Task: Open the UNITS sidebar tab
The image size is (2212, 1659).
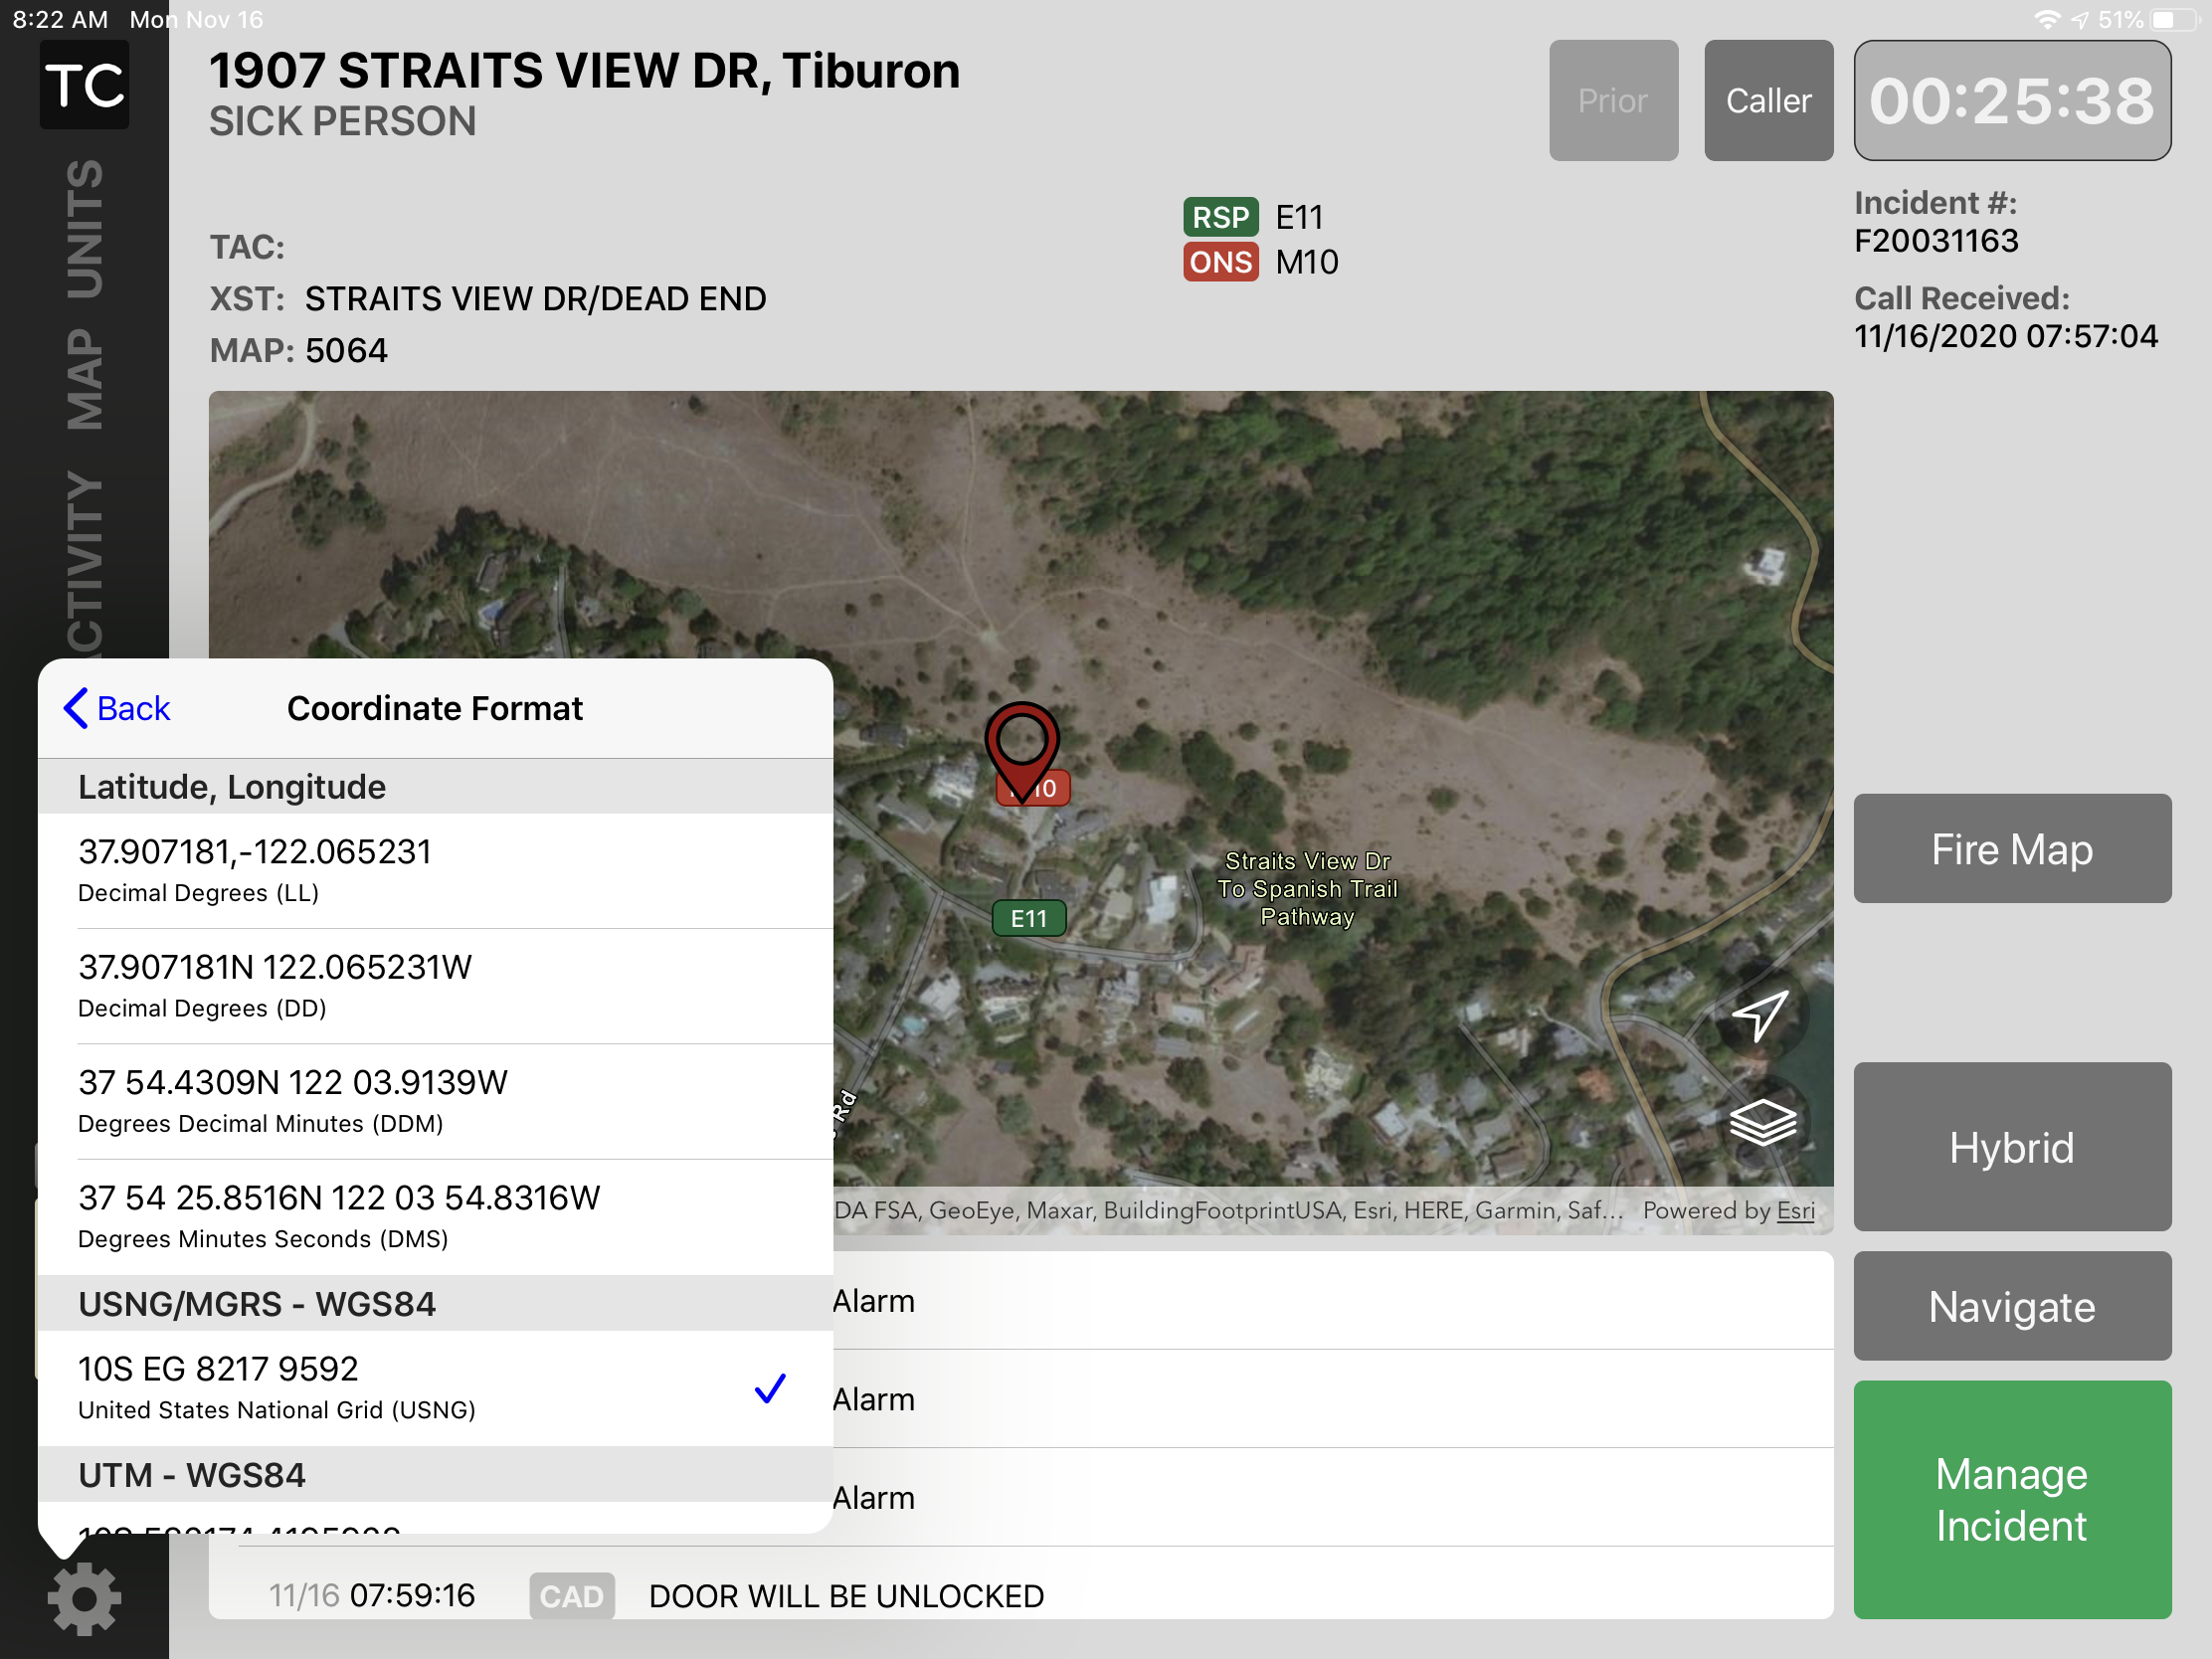Action: pos(85,230)
